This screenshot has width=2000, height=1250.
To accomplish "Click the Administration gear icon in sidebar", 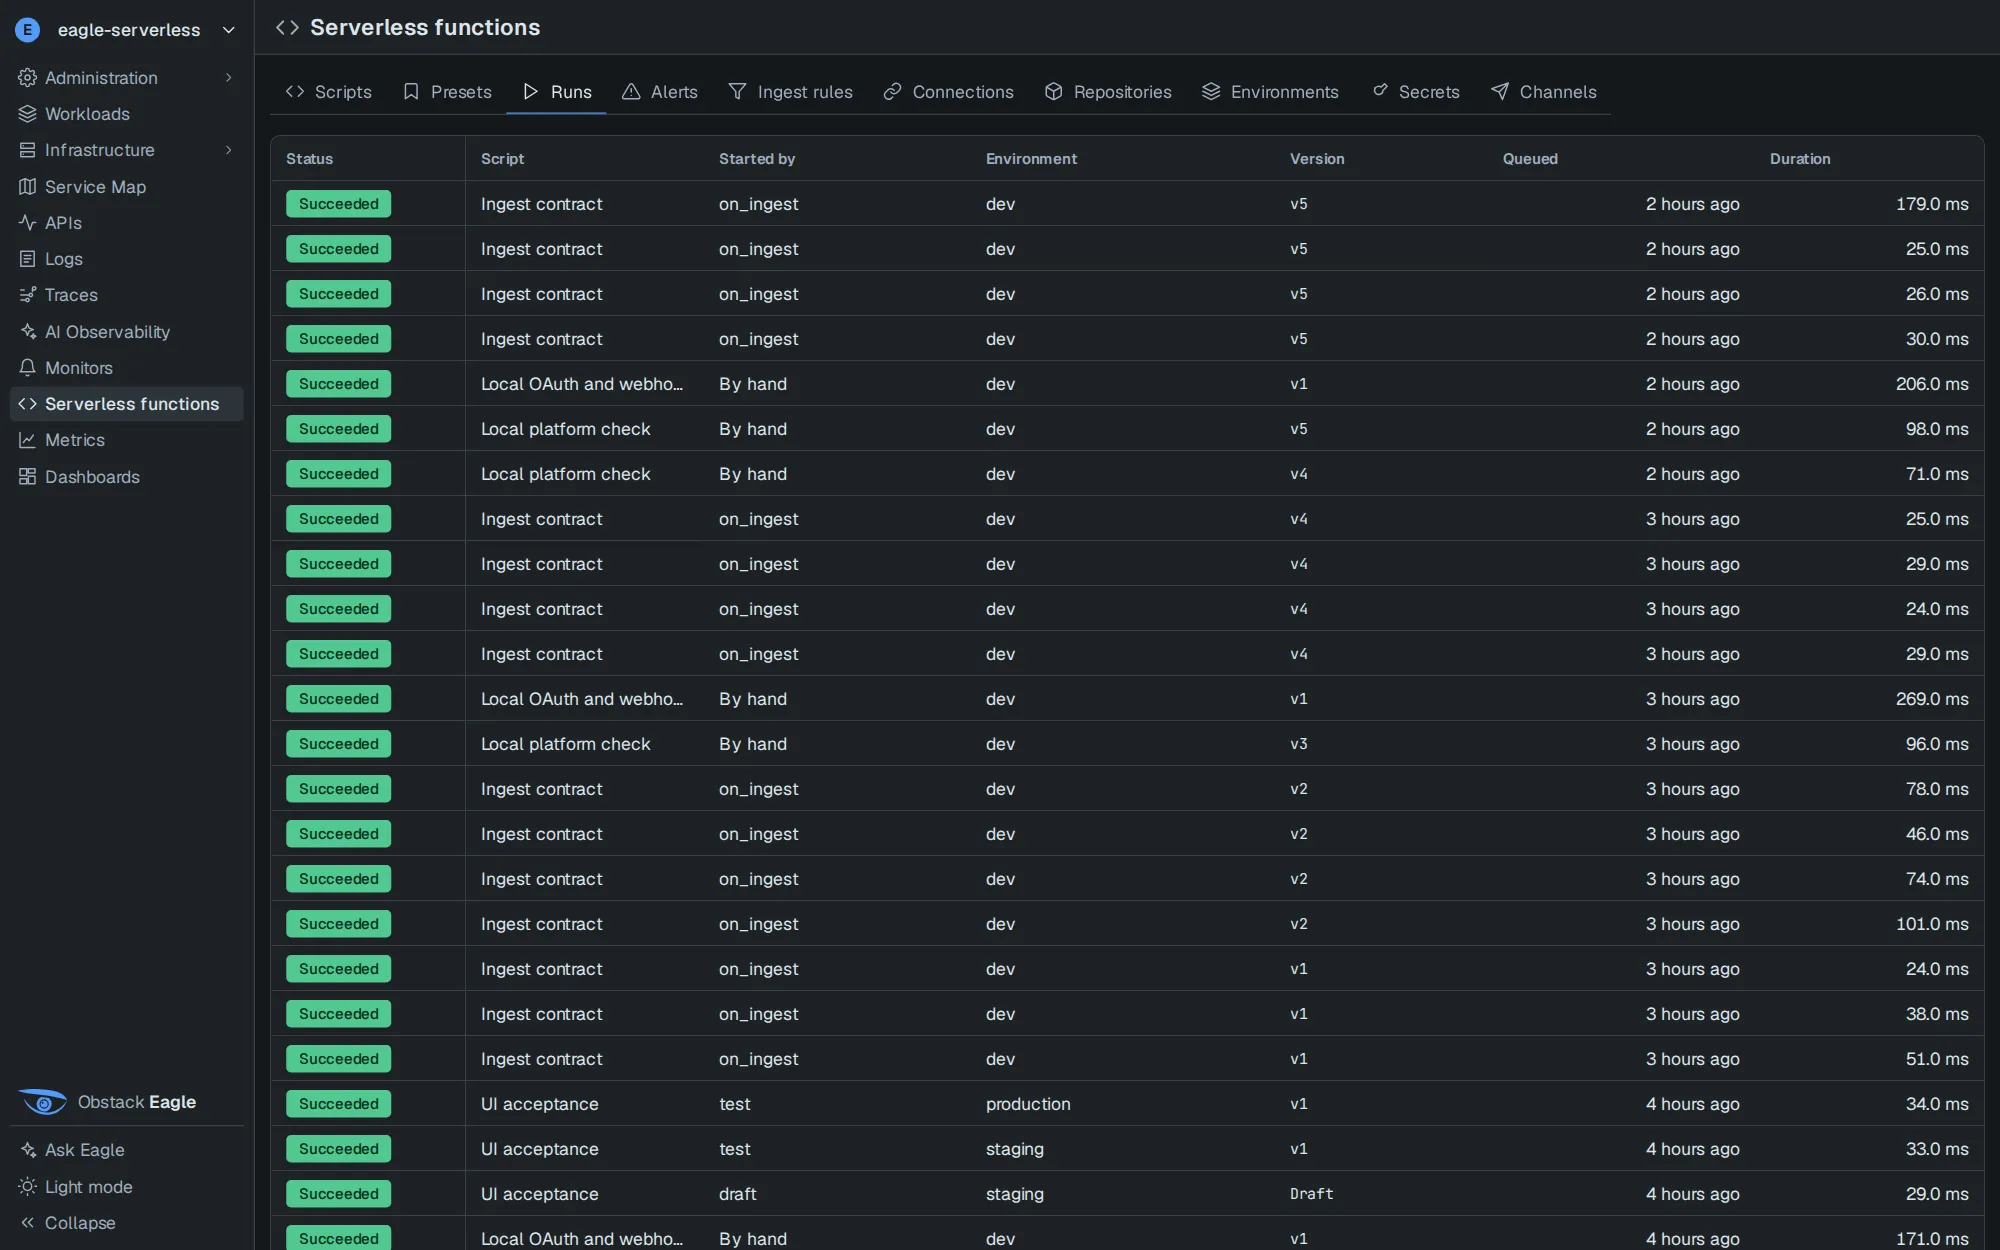I will [27, 78].
